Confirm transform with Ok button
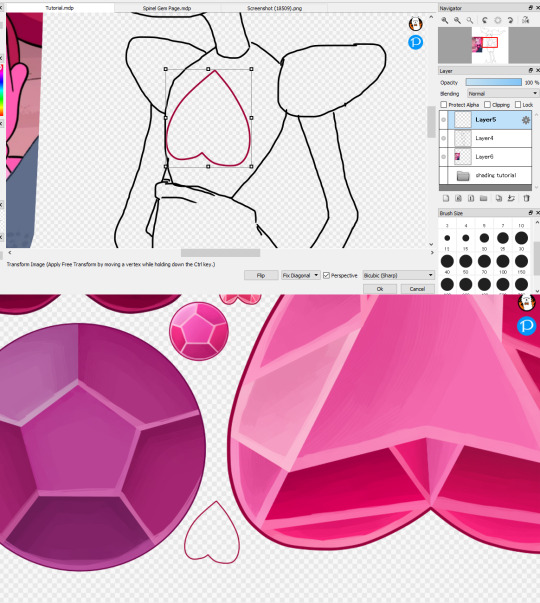The width and height of the screenshot is (540, 603). pyautogui.click(x=380, y=289)
